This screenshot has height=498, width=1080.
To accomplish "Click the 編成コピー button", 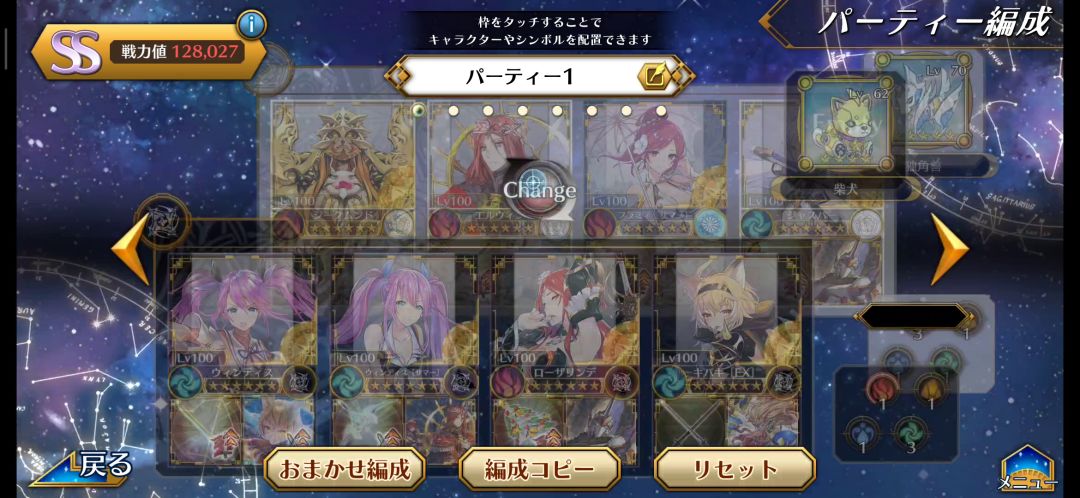I will 539,470.
